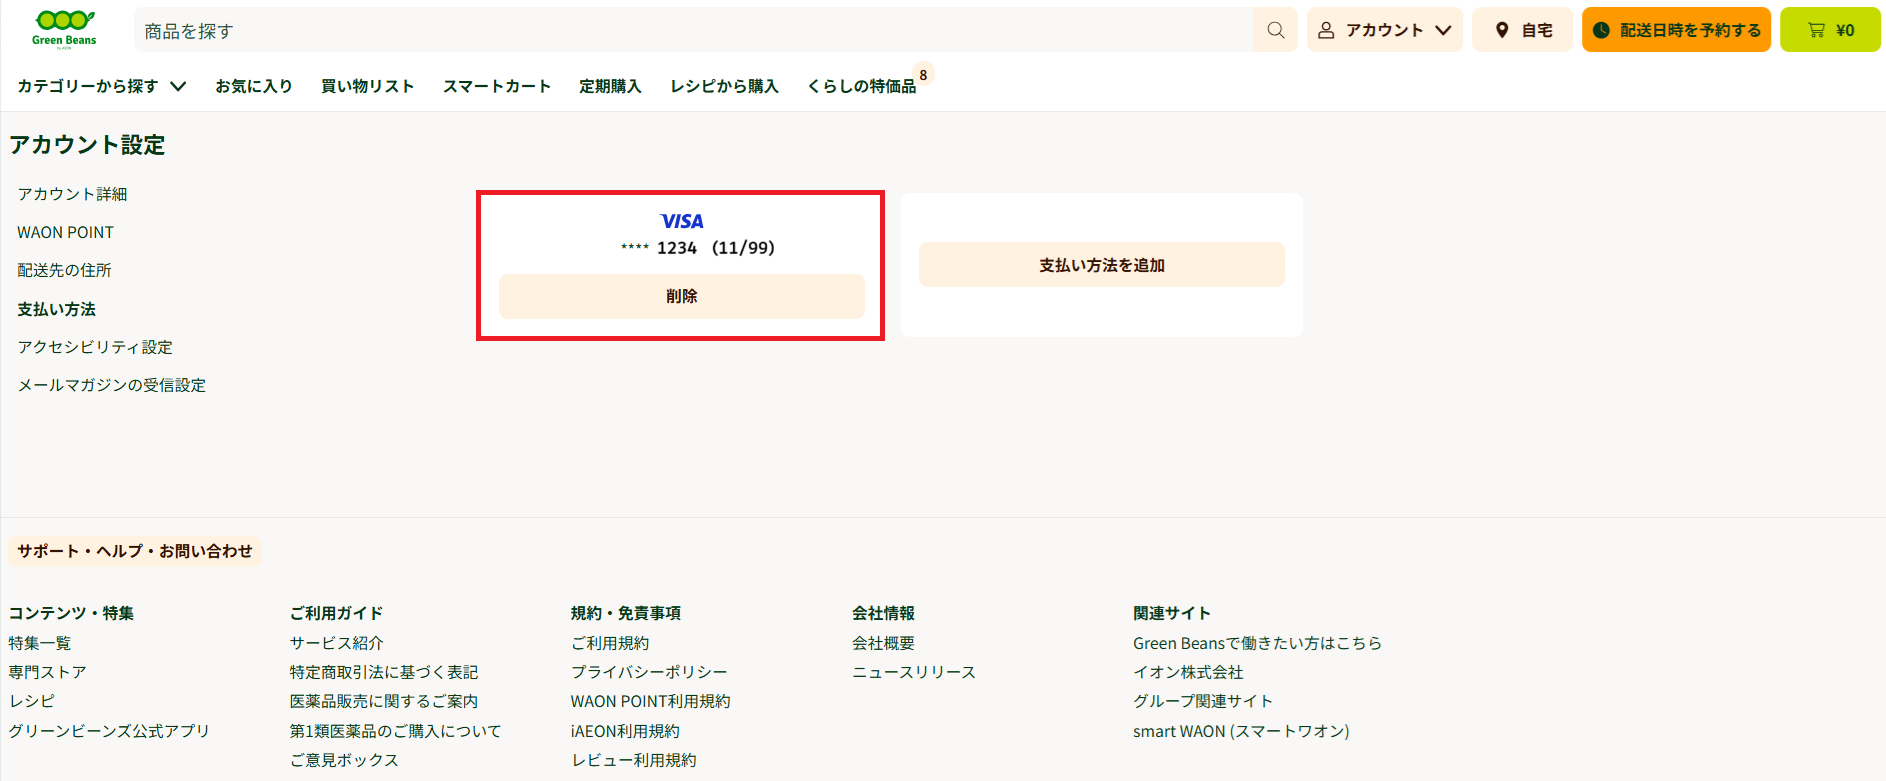The width and height of the screenshot is (1886, 781).
Task: Open イオン株式会社 footer link
Action: click(1188, 672)
